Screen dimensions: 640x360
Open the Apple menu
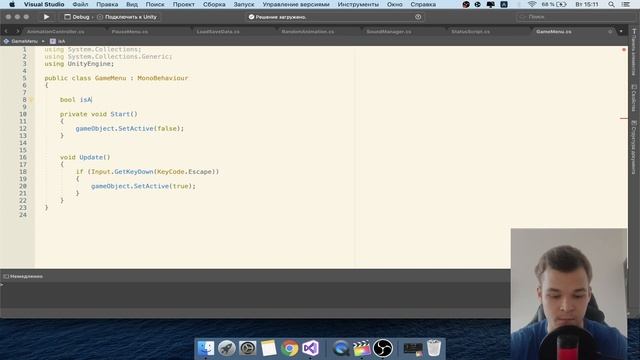pos(12,4)
